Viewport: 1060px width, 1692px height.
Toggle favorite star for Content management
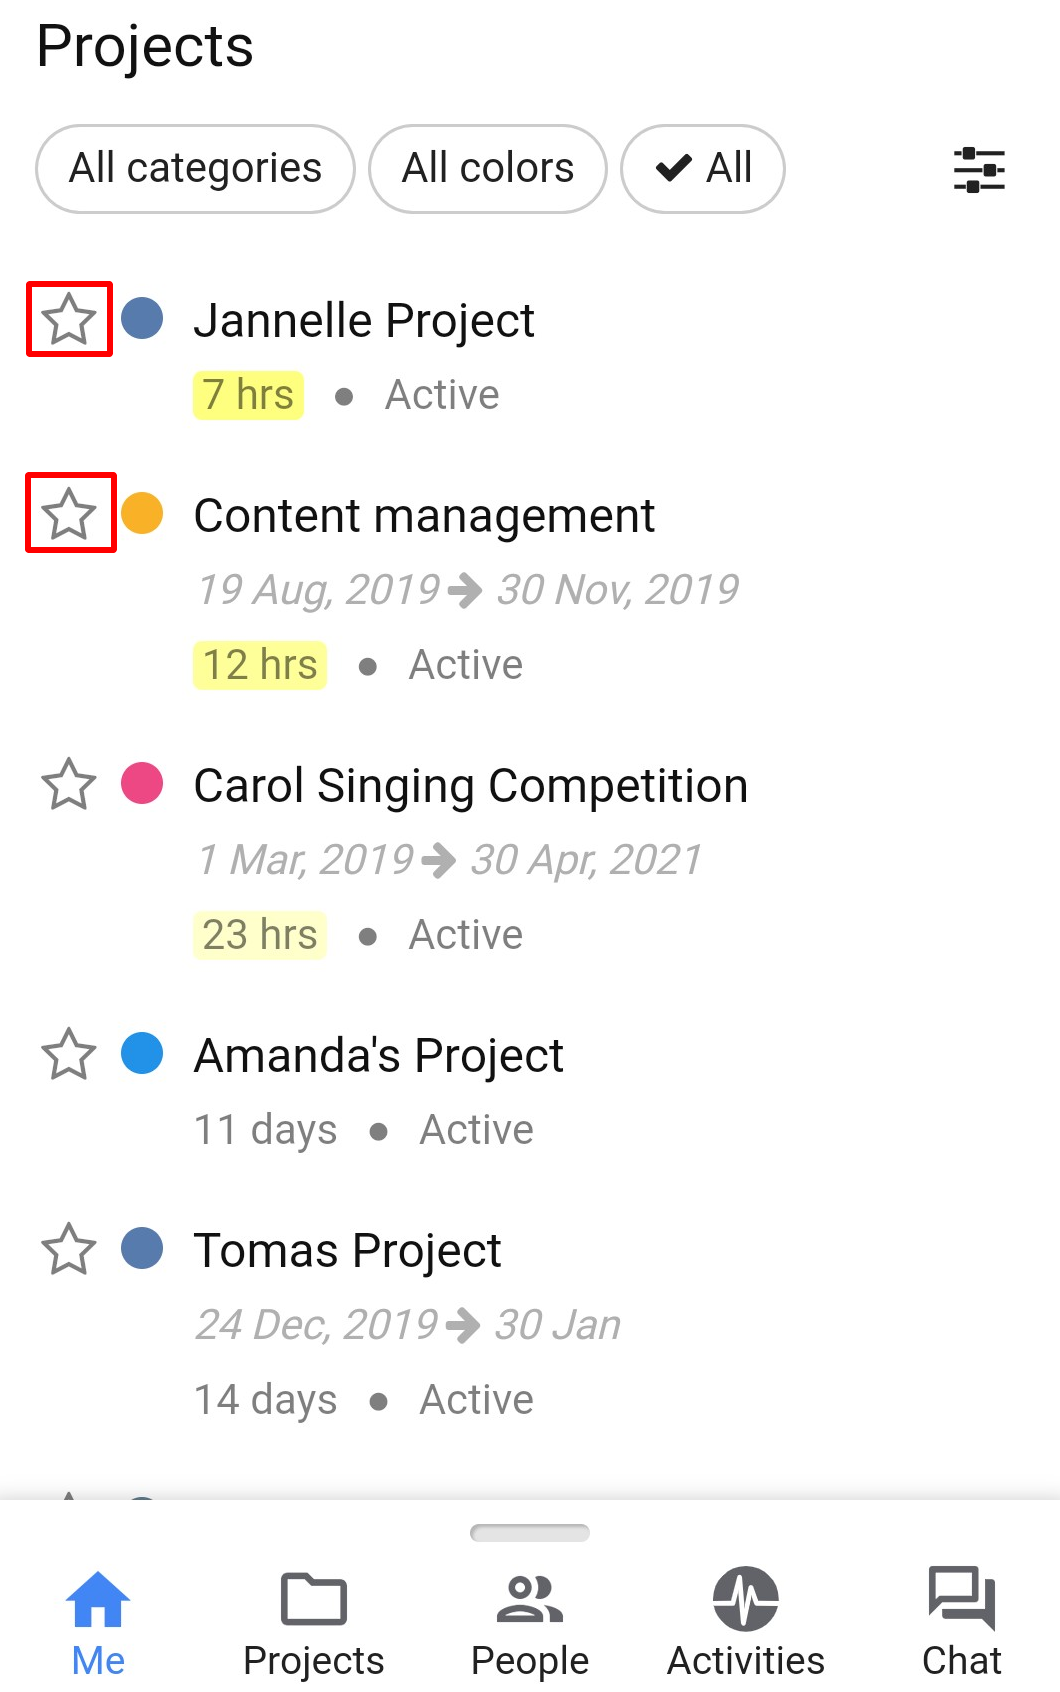pos(70,513)
